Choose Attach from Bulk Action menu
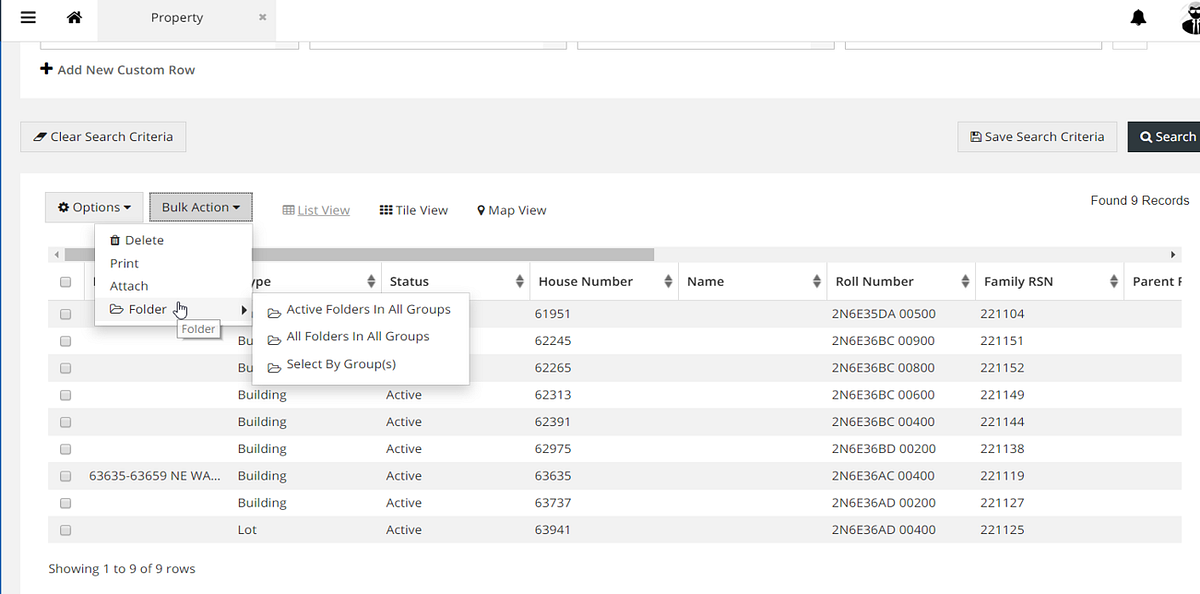 click(129, 286)
